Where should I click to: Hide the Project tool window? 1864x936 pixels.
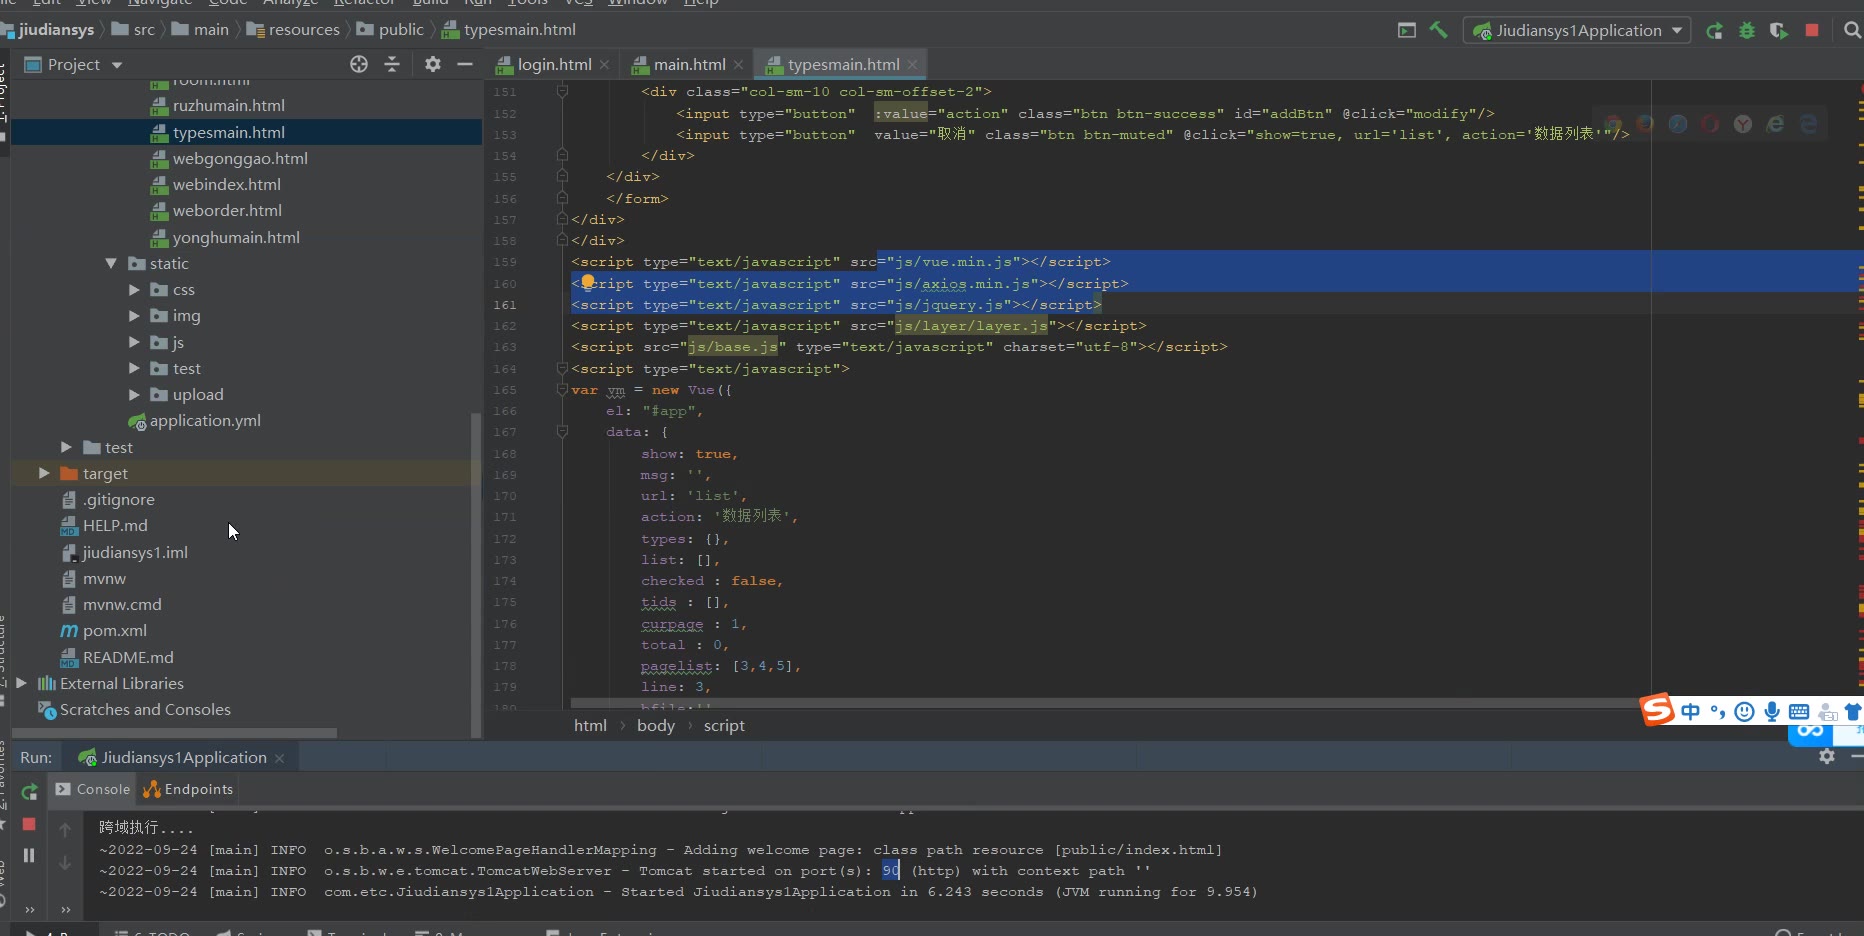pyautogui.click(x=465, y=64)
